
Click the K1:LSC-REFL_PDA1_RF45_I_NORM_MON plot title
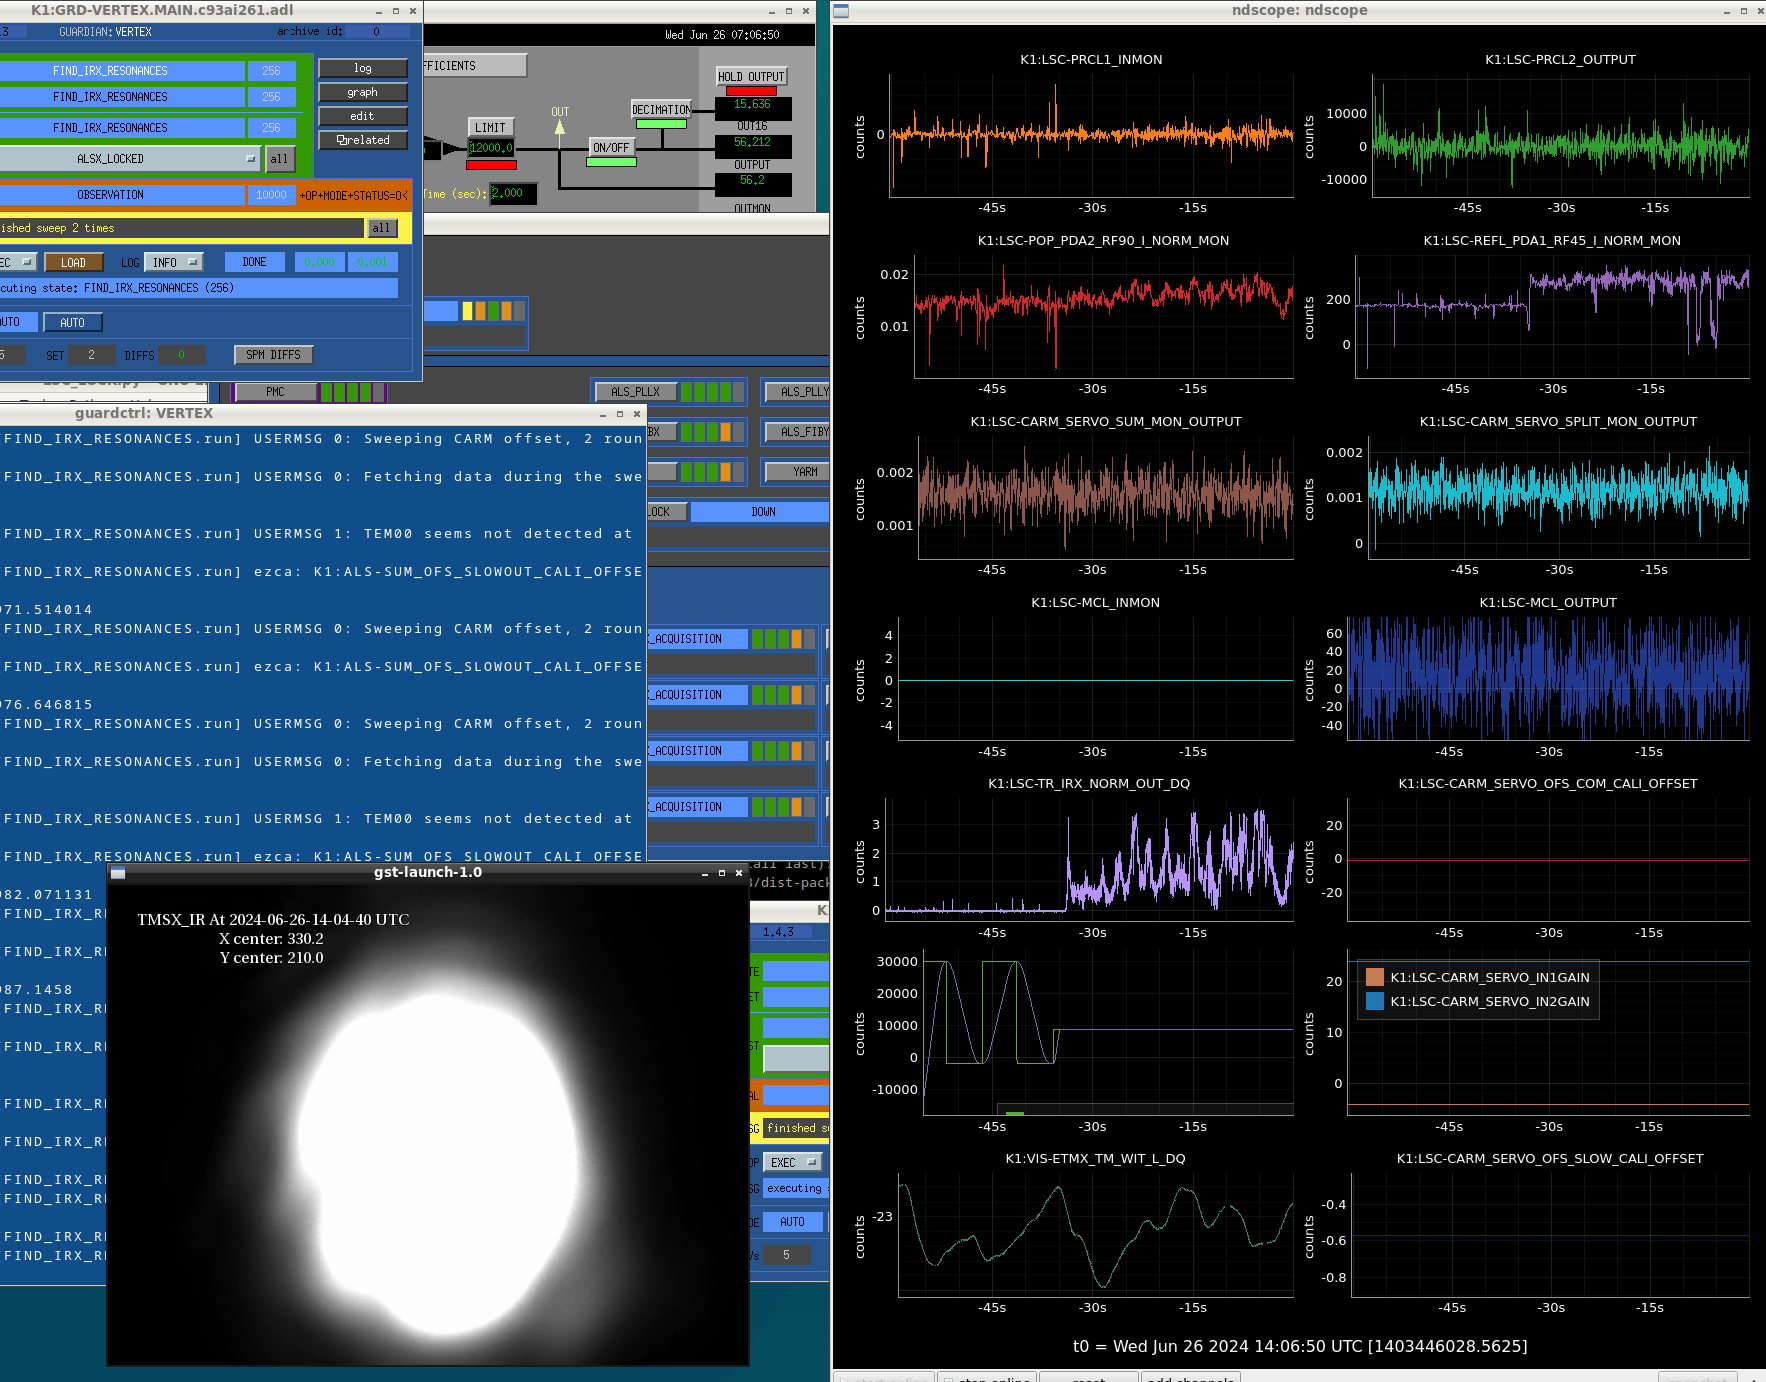click(1552, 241)
